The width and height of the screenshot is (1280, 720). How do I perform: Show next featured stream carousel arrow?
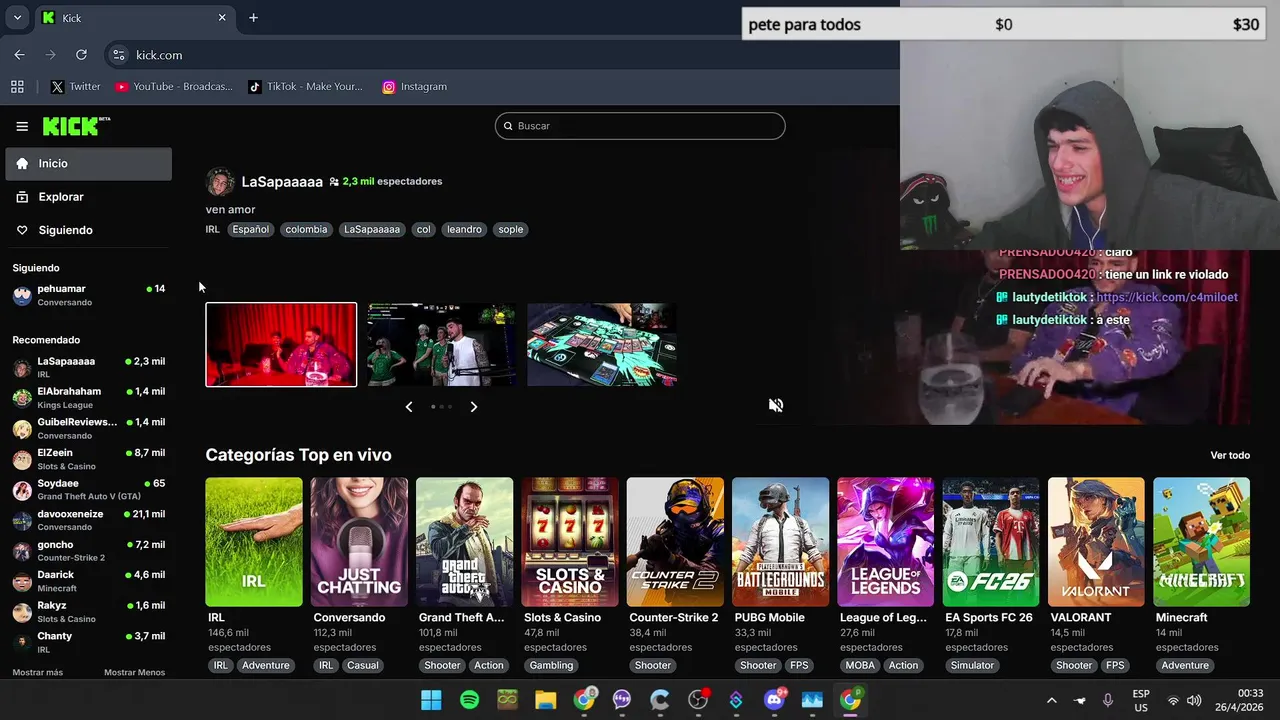click(474, 407)
